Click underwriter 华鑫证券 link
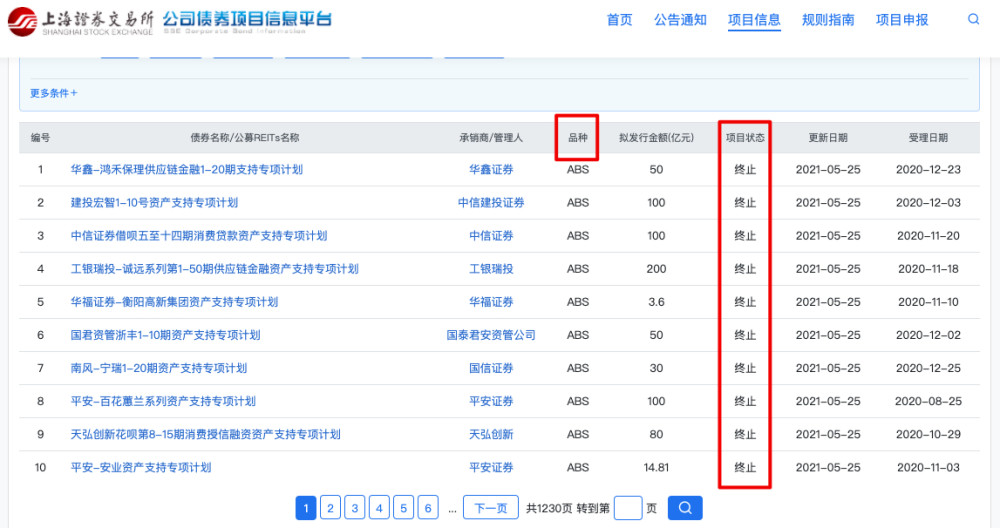Screen dimensions: 1000x528 [x=491, y=170]
